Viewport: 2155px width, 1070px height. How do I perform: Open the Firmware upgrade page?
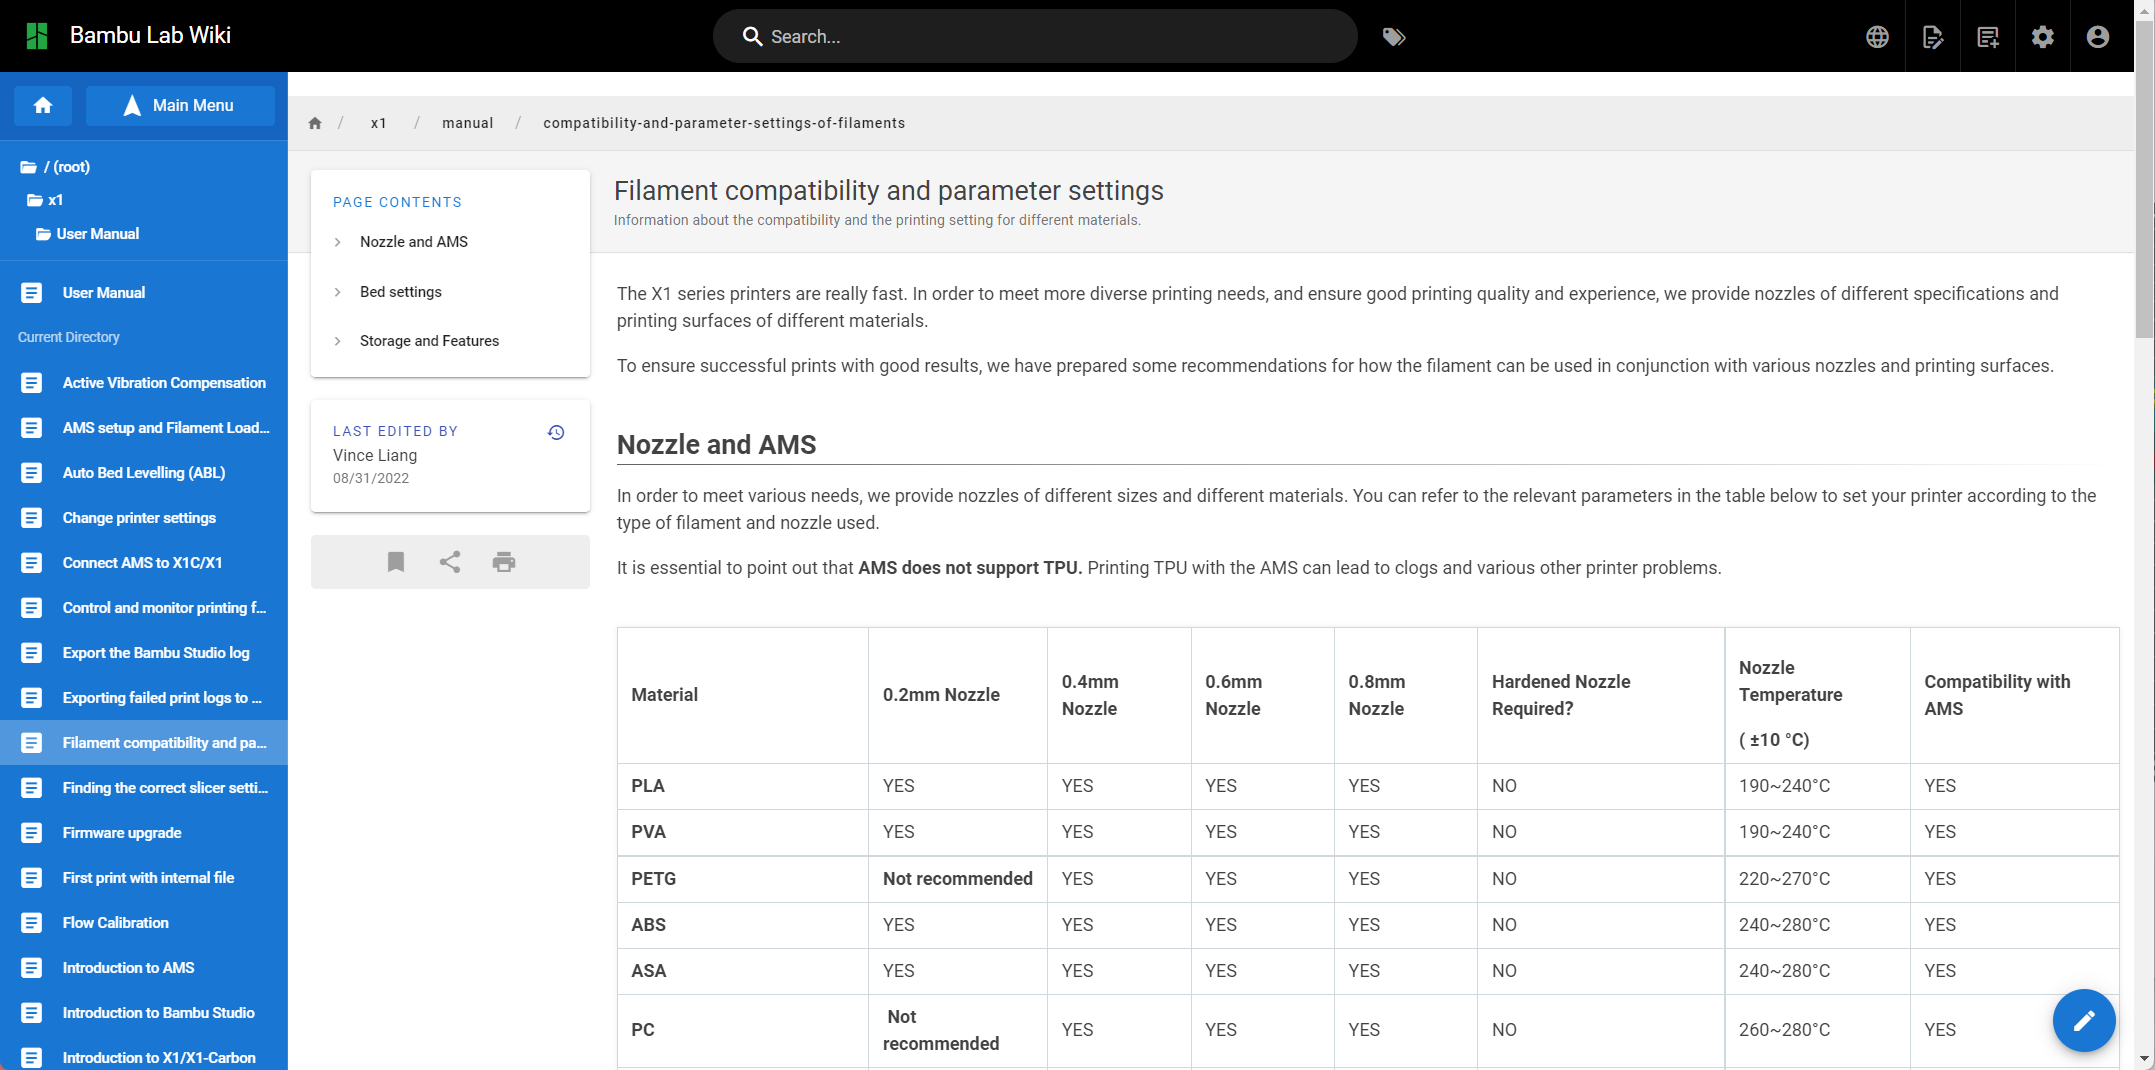pyautogui.click(x=121, y=832)
